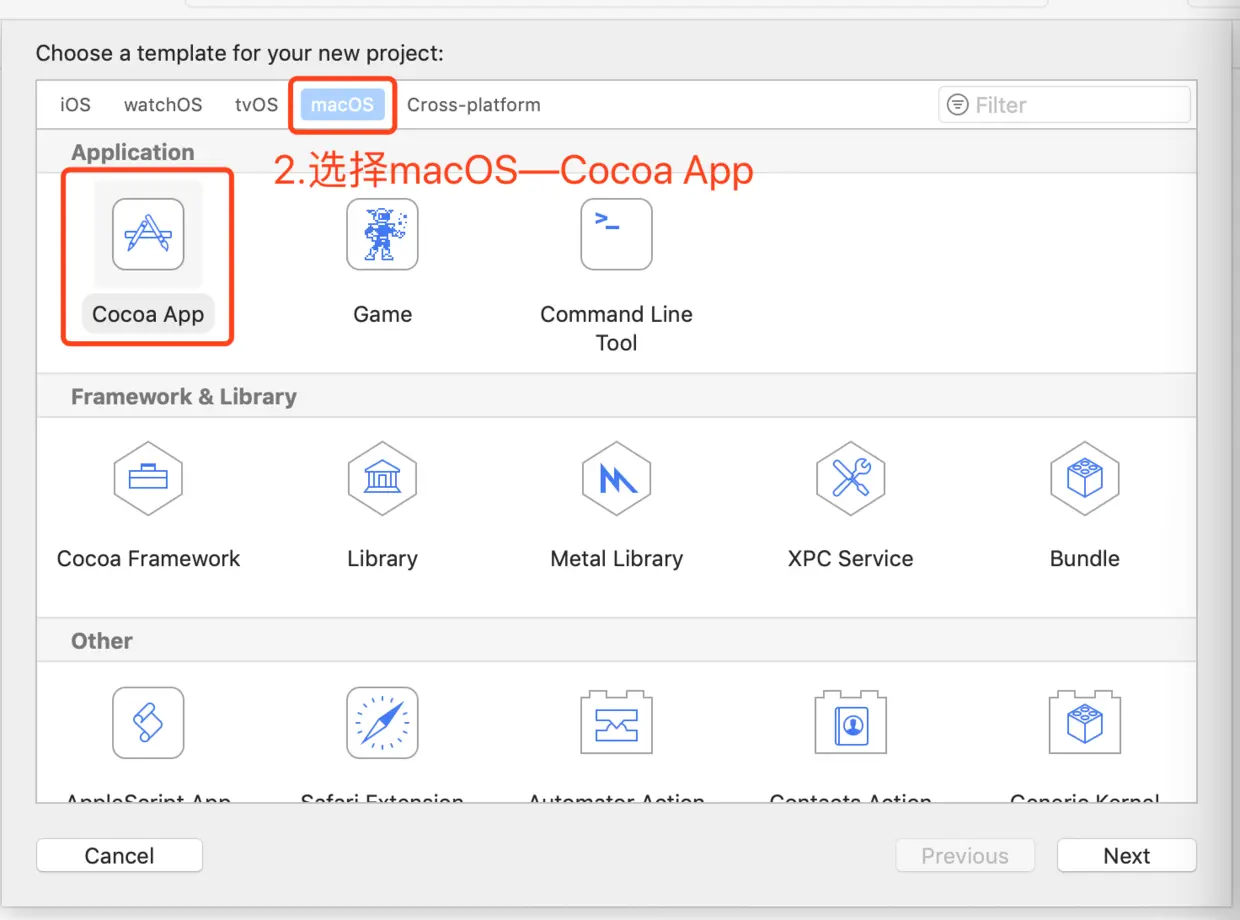This screenshot has width=1240, height=920.
Task: Open the tvOS platform tab
Action: pos(256,105)
